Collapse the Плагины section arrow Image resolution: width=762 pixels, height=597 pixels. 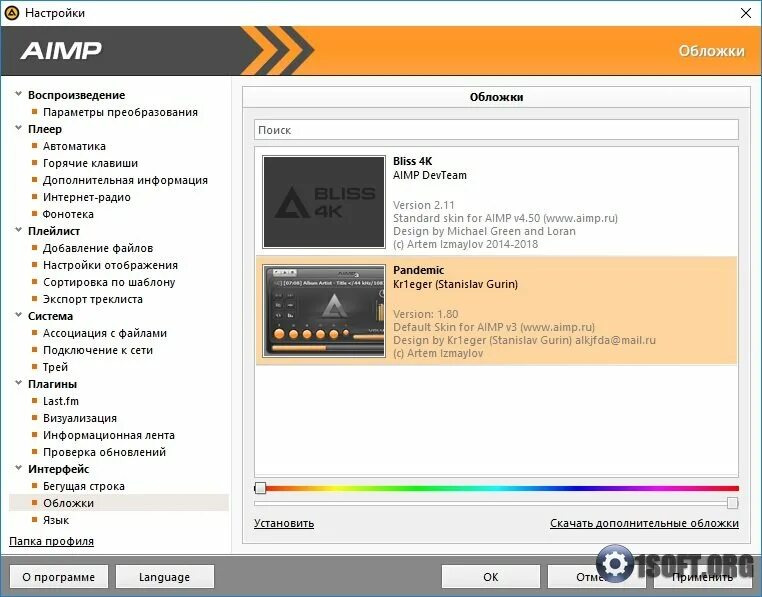tap(18, 383)
